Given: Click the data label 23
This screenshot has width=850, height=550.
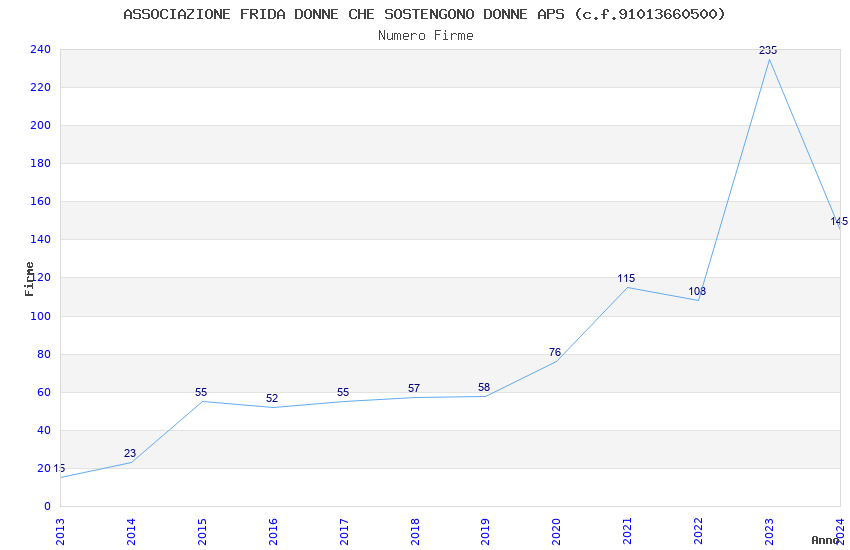Looking at the screenshot, I should [130, 454].
